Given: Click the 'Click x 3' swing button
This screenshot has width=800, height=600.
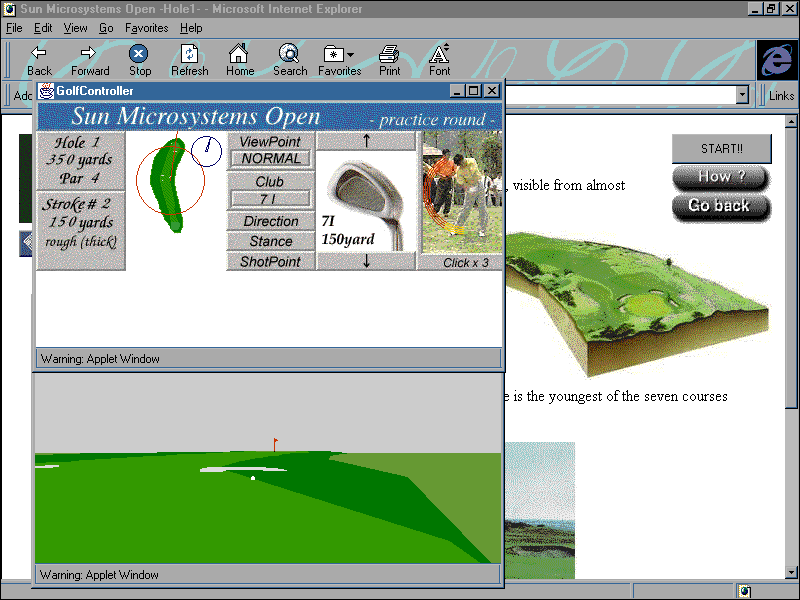Looking at the screenshot, I should (462, 263).
